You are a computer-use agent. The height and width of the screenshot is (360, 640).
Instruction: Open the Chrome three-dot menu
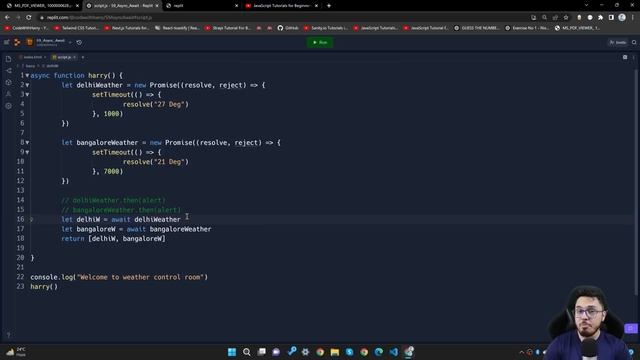[x=633, y=18]
